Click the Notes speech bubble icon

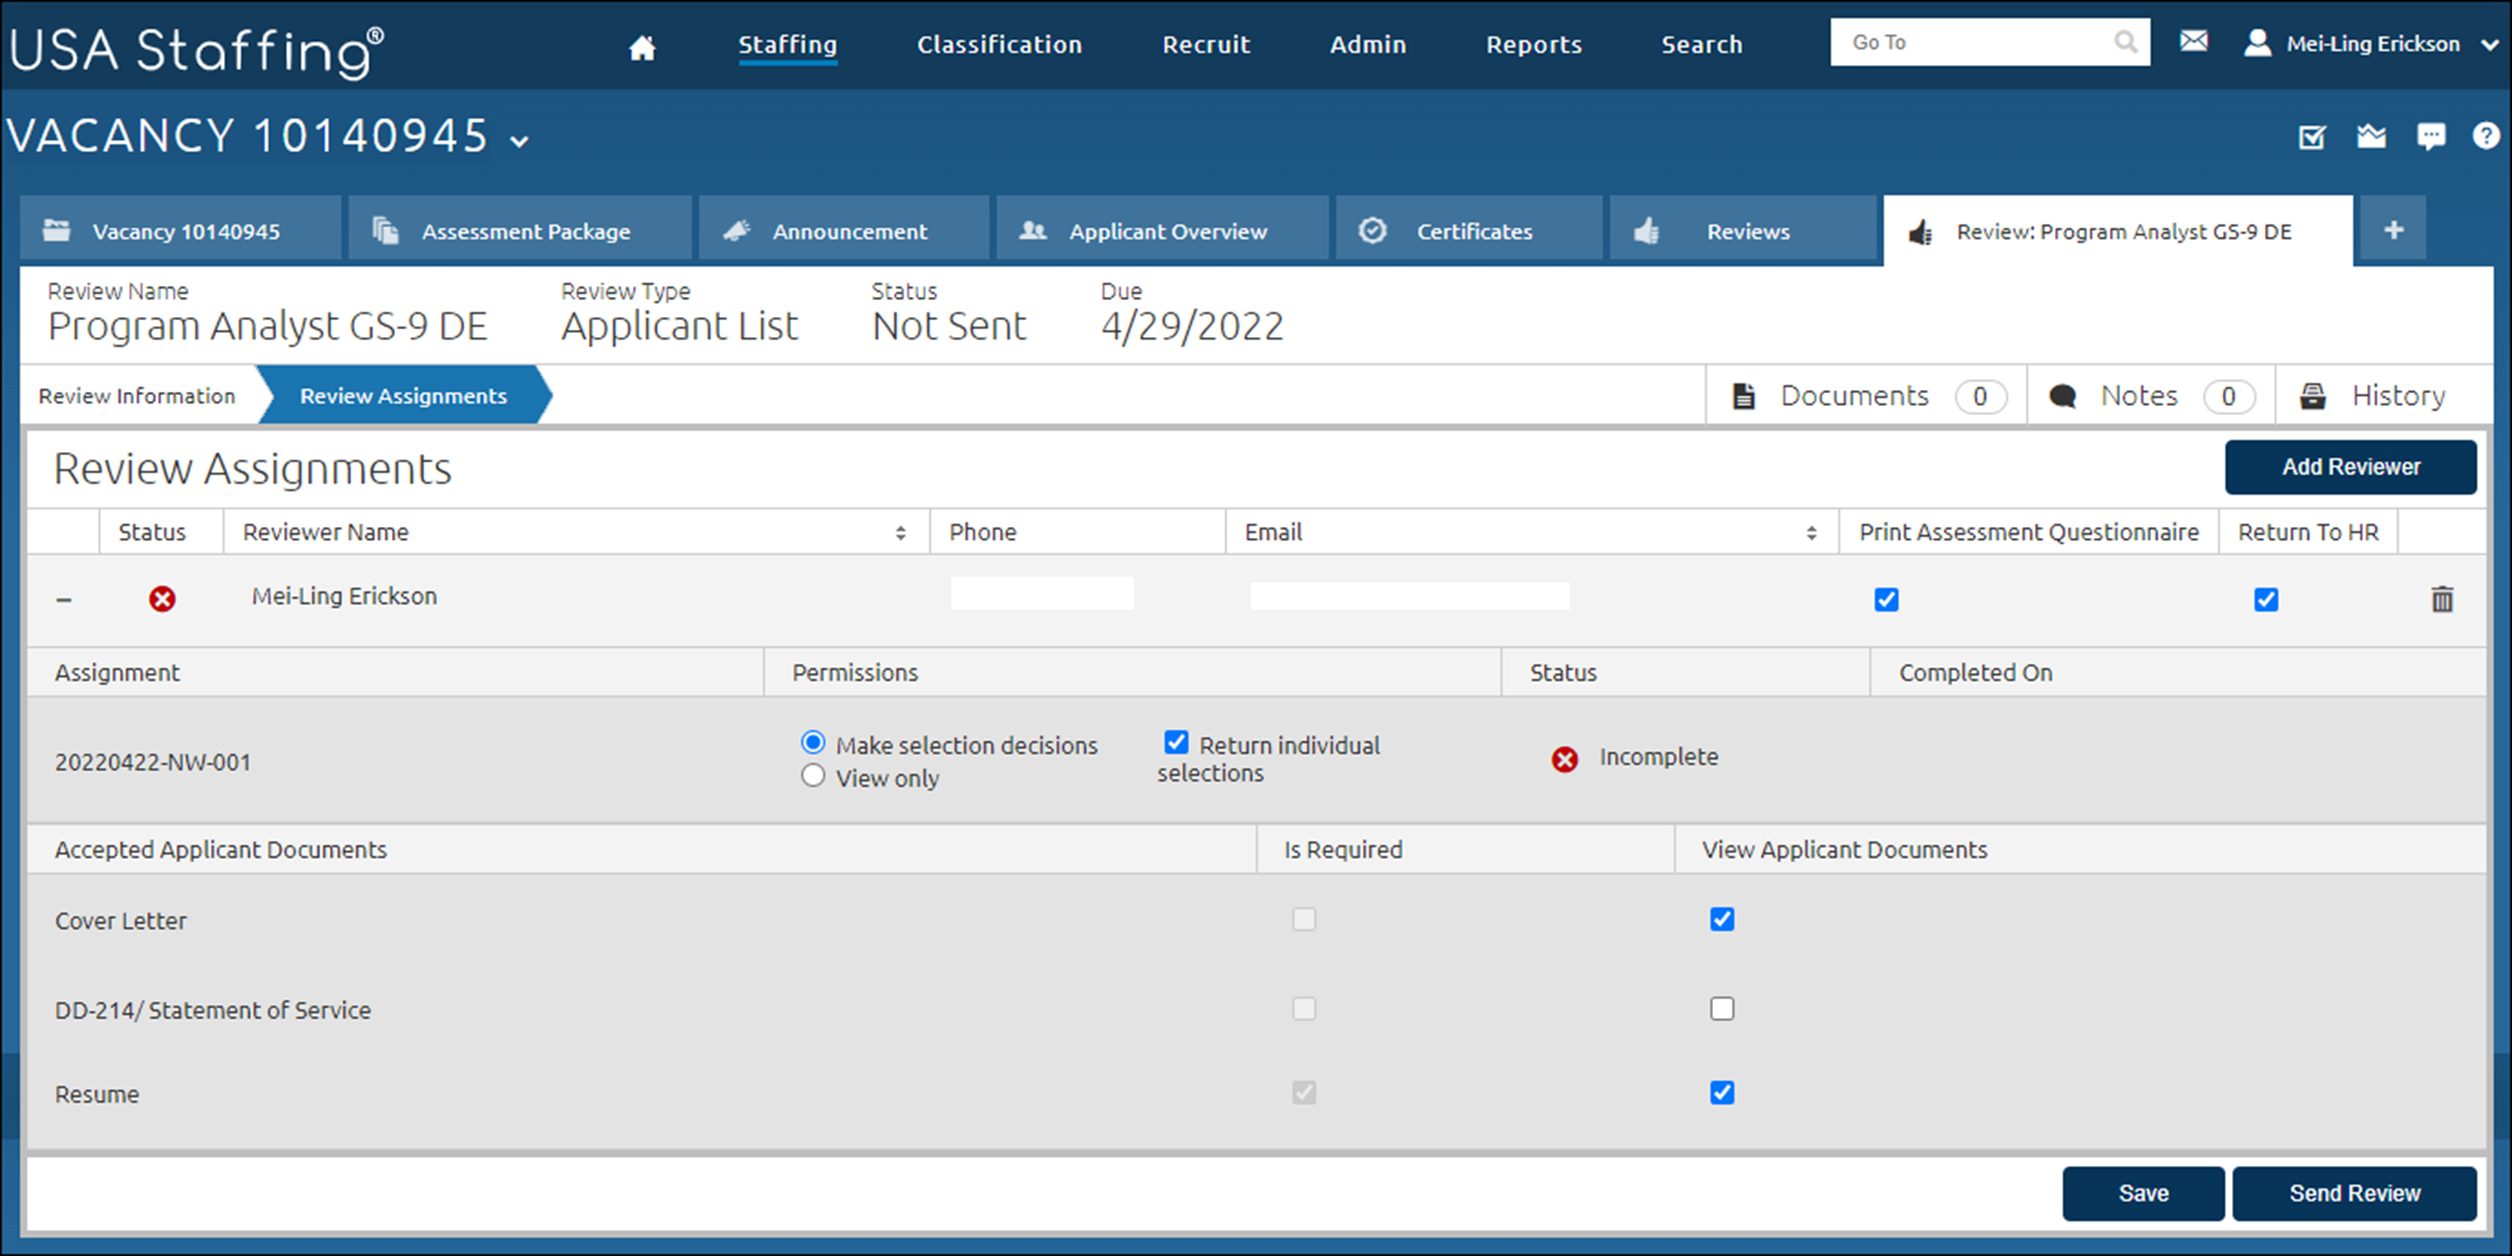click(2062, 396)
